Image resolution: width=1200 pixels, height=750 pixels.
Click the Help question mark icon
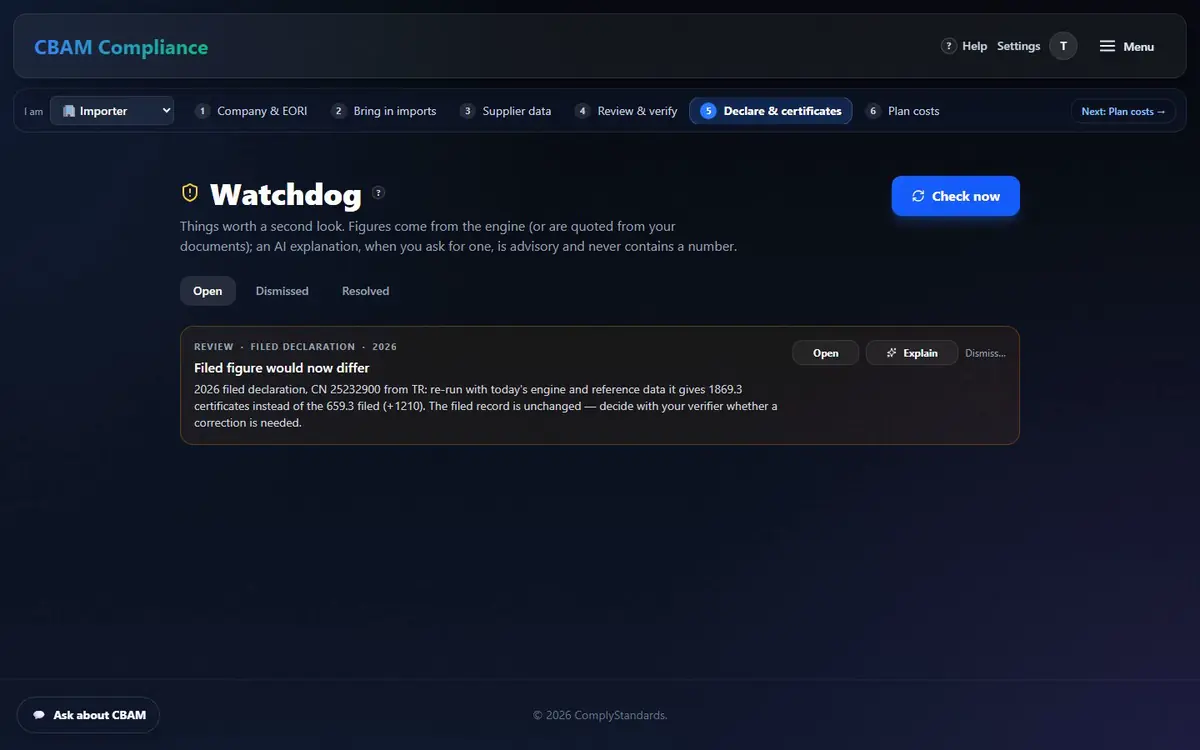(x=949, y=46)
